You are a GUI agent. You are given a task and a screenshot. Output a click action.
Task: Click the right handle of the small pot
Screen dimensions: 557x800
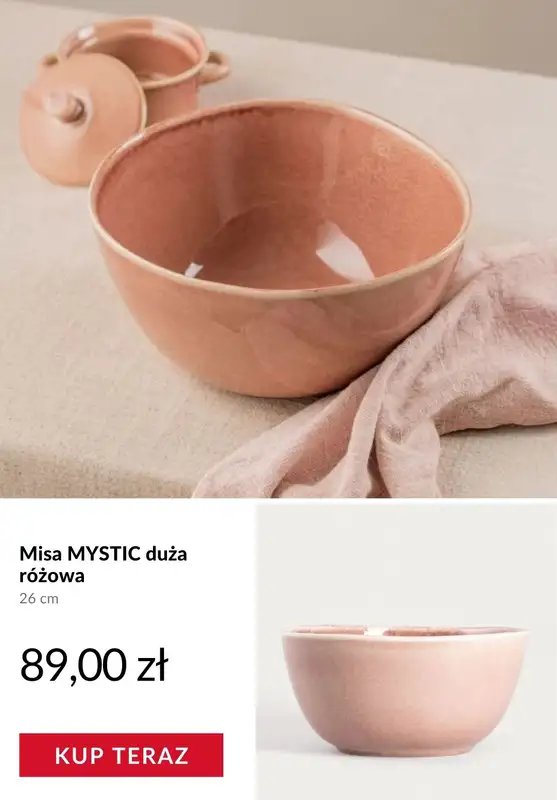pos(214,67)
